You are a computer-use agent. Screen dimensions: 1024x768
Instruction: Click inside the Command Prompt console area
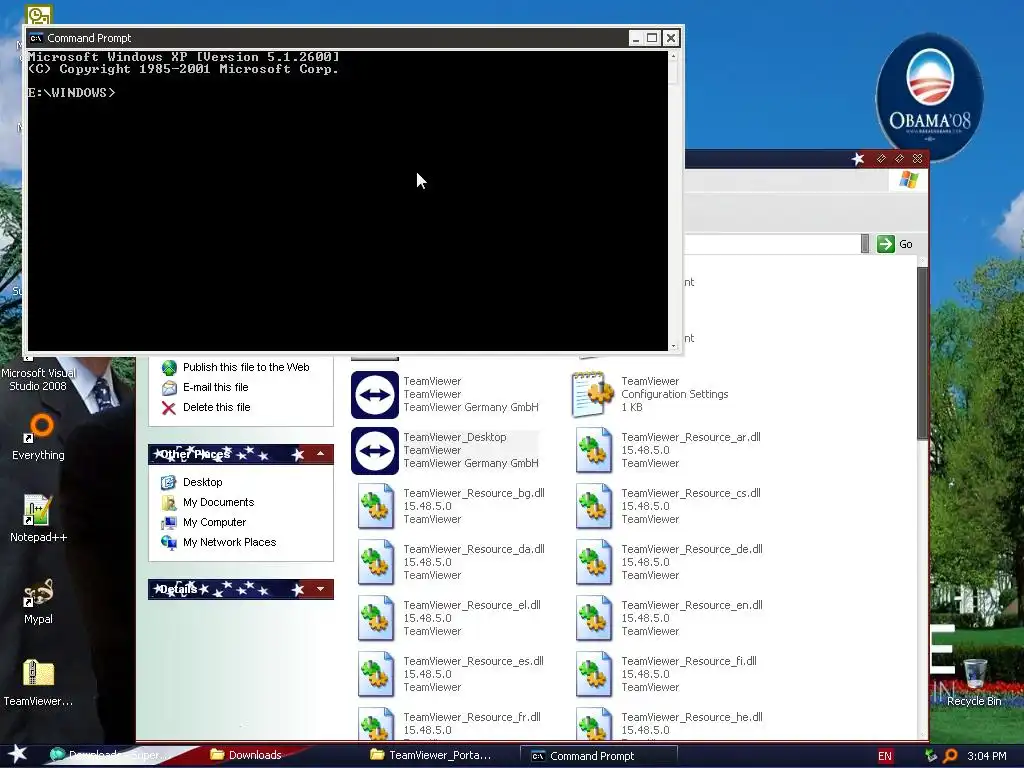pos(347,201)
